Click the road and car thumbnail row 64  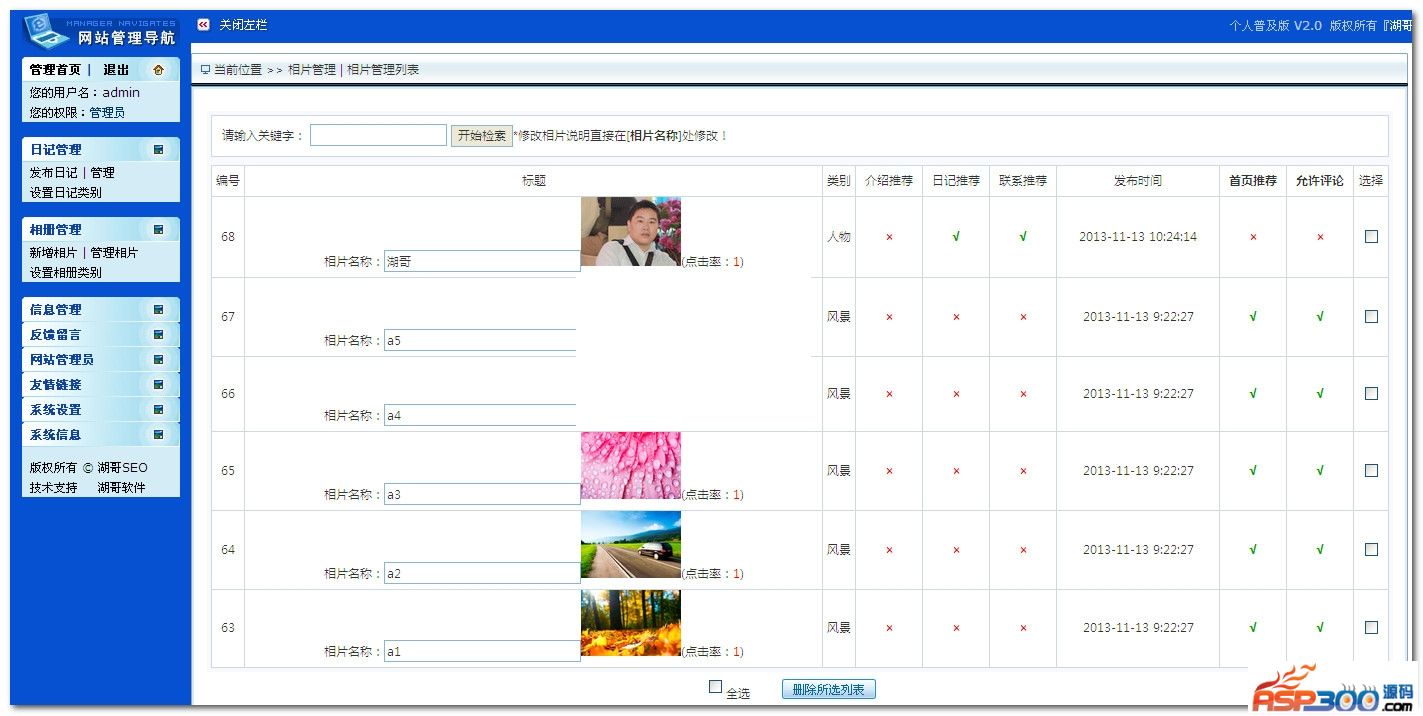pyautogui.click(x=630, y=545)
